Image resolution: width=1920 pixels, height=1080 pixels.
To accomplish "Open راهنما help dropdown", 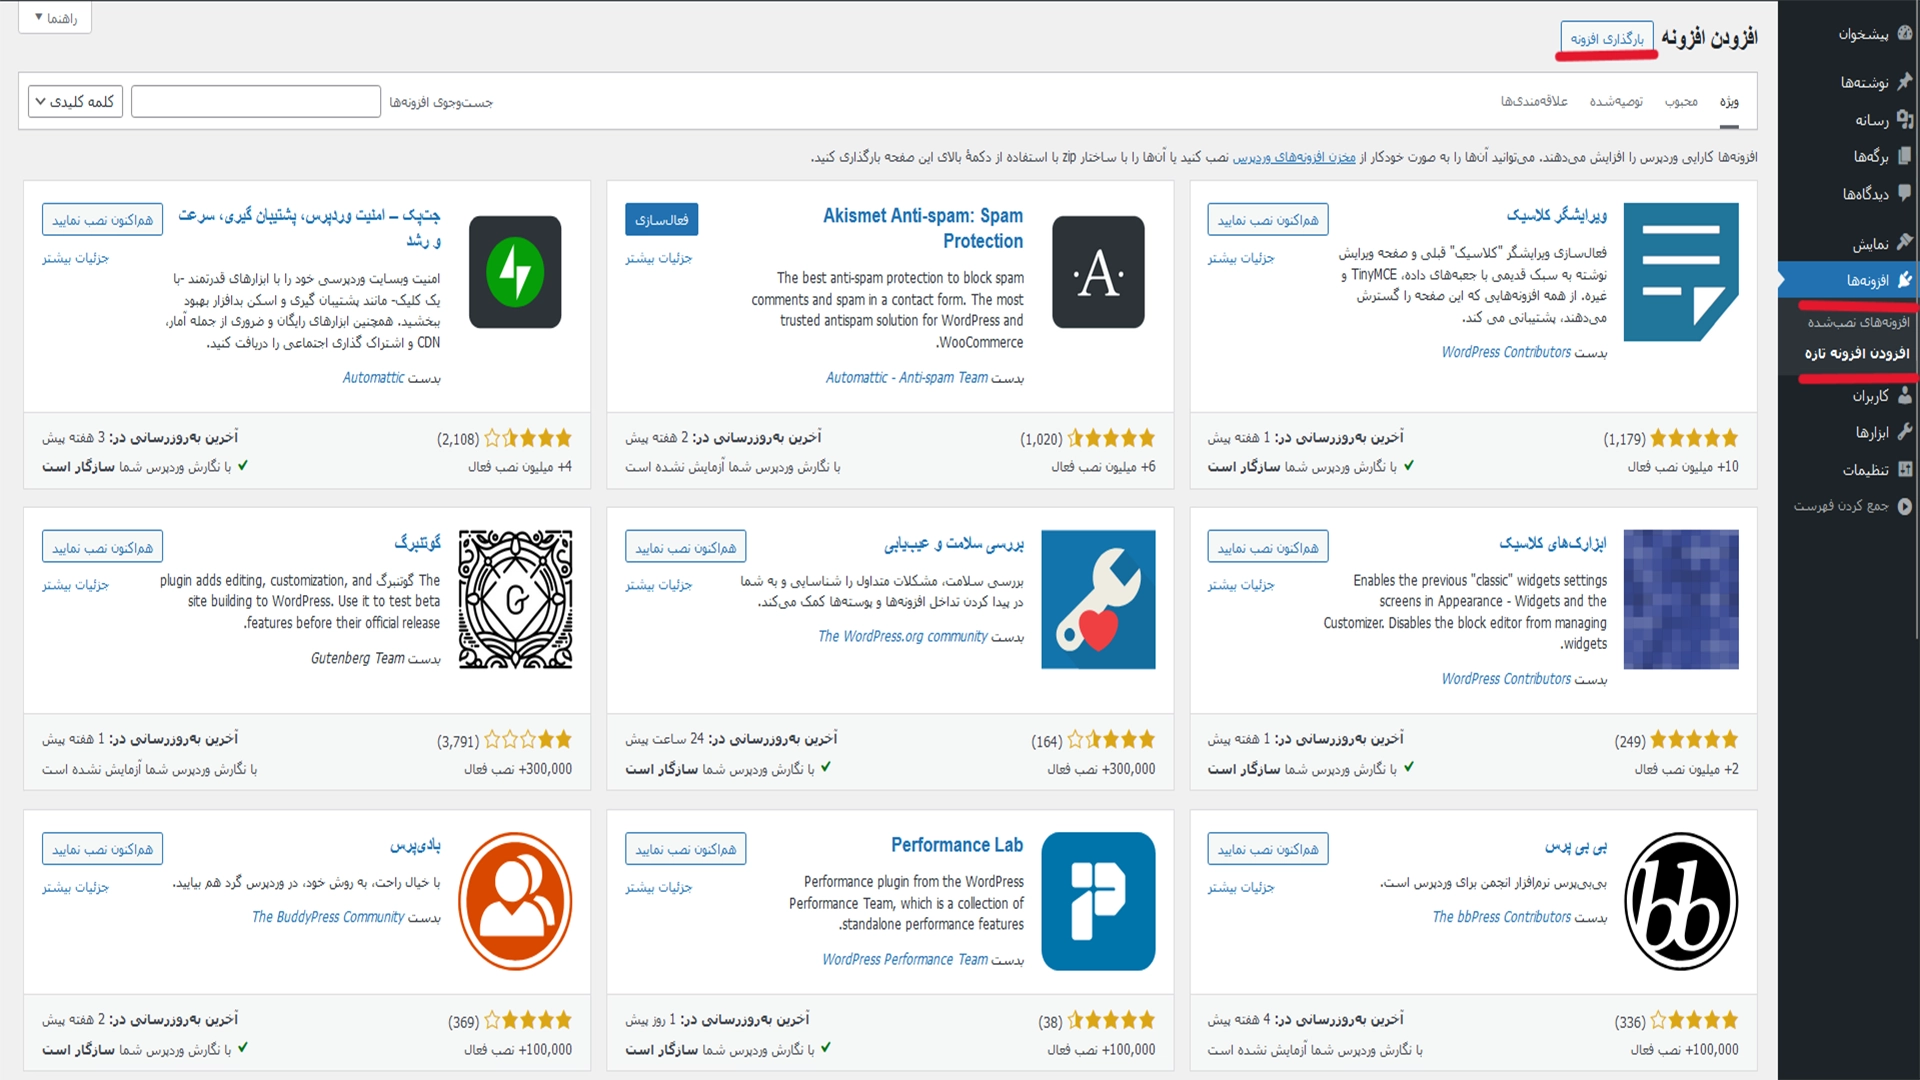I will pos(55,18).
